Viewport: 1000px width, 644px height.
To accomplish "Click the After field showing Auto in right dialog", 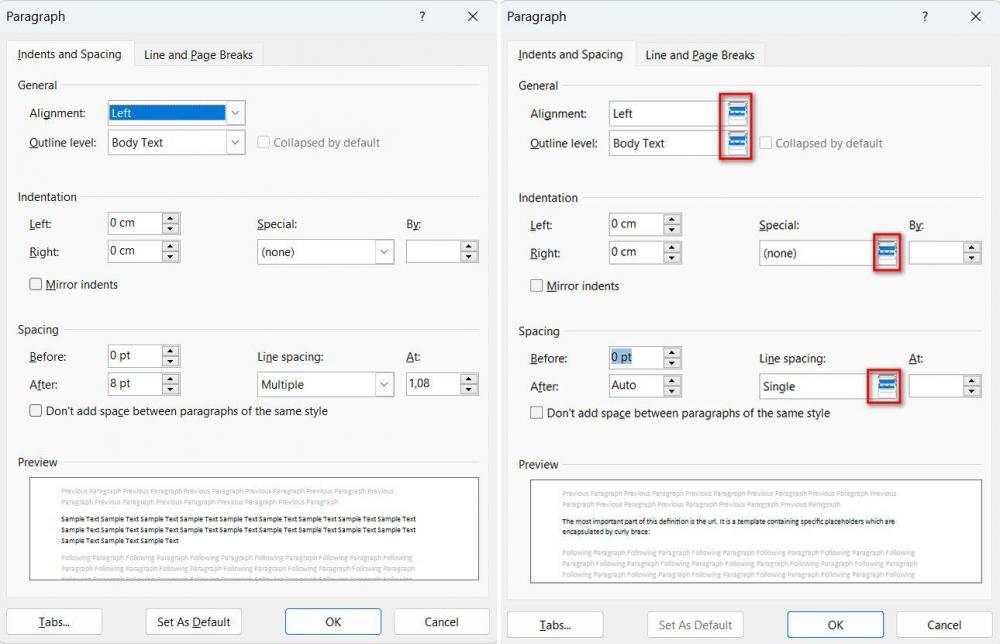I will (x=635, y=385).
